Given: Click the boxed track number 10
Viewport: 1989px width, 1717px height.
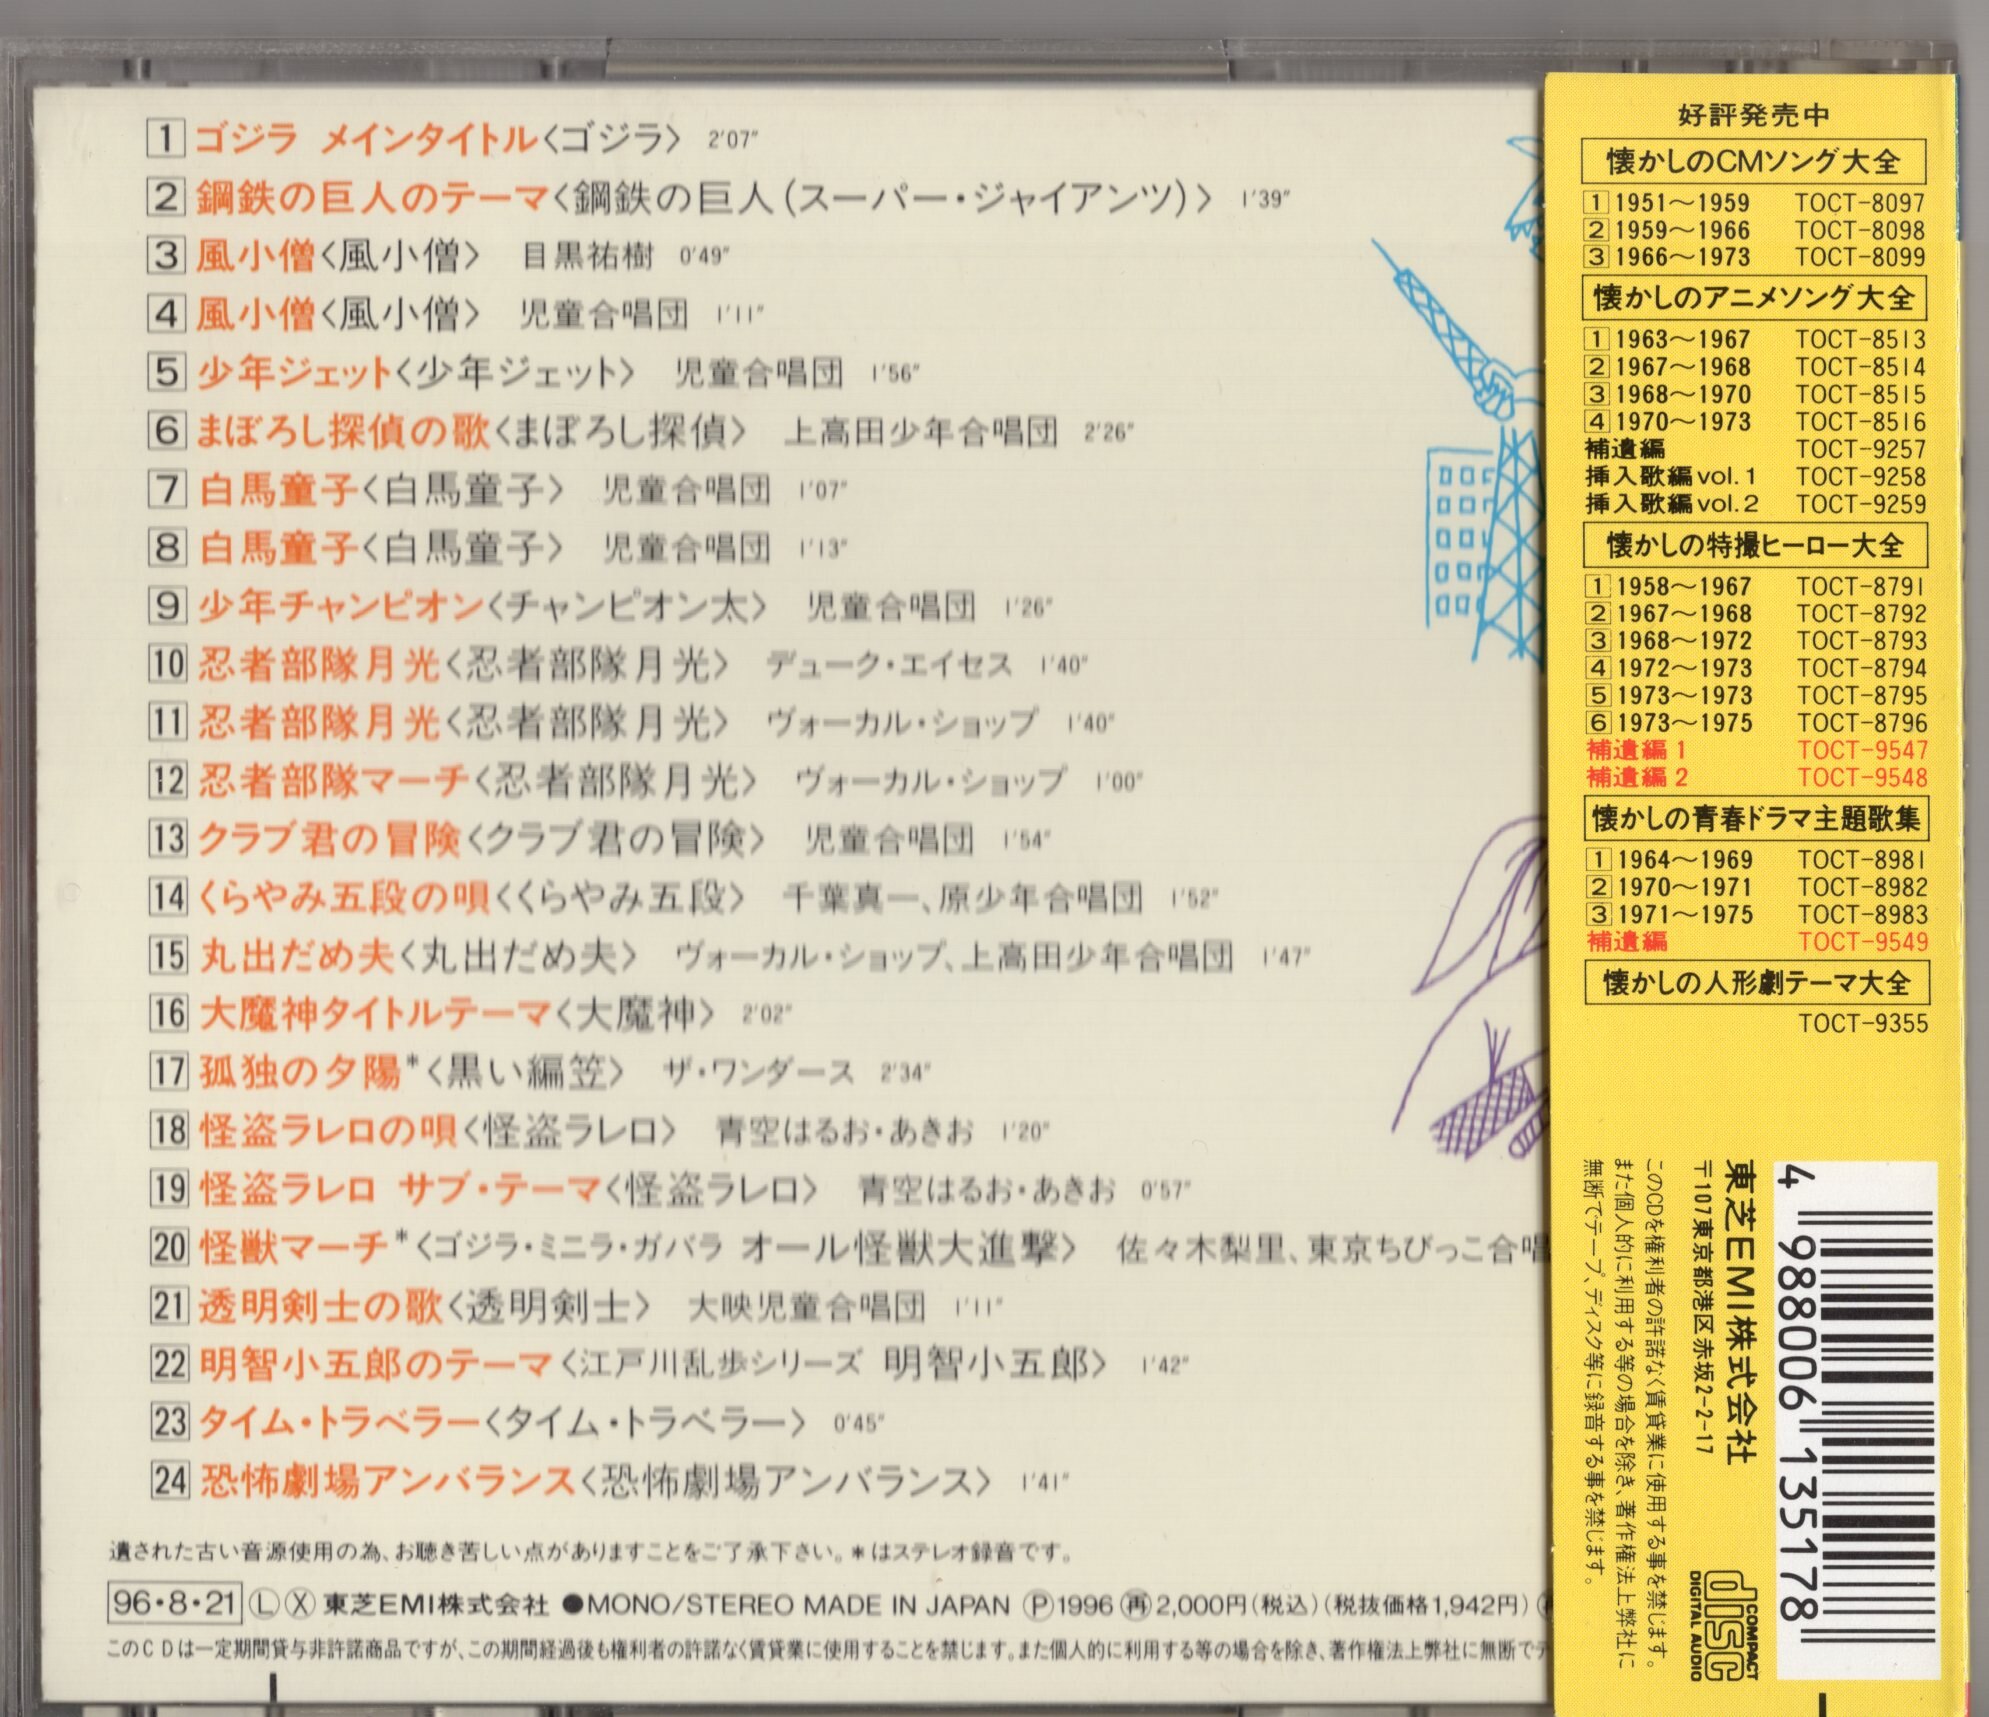Looking at the screenshot, I should 168,664.
